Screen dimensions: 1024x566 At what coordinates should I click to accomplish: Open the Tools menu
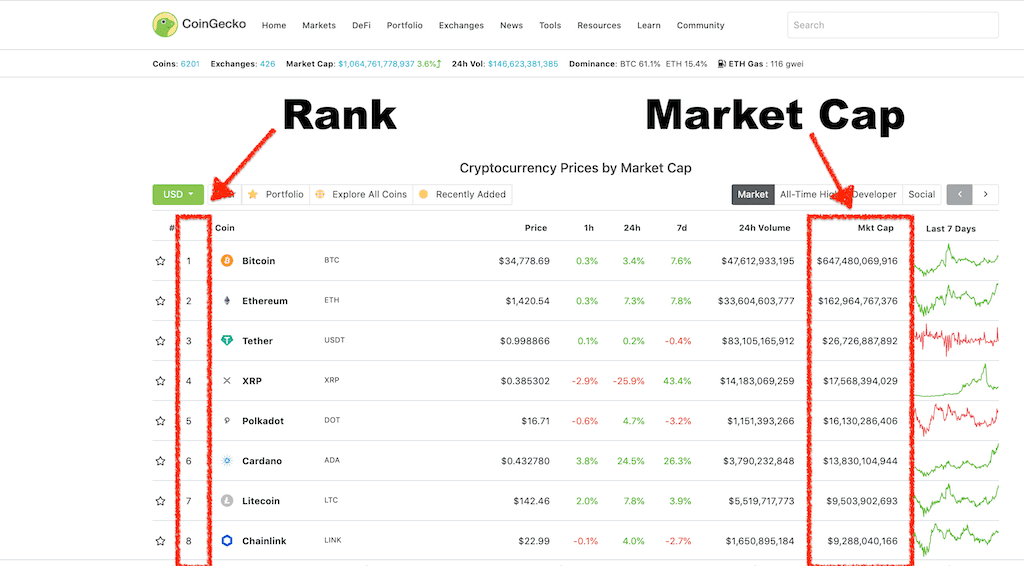550,25
